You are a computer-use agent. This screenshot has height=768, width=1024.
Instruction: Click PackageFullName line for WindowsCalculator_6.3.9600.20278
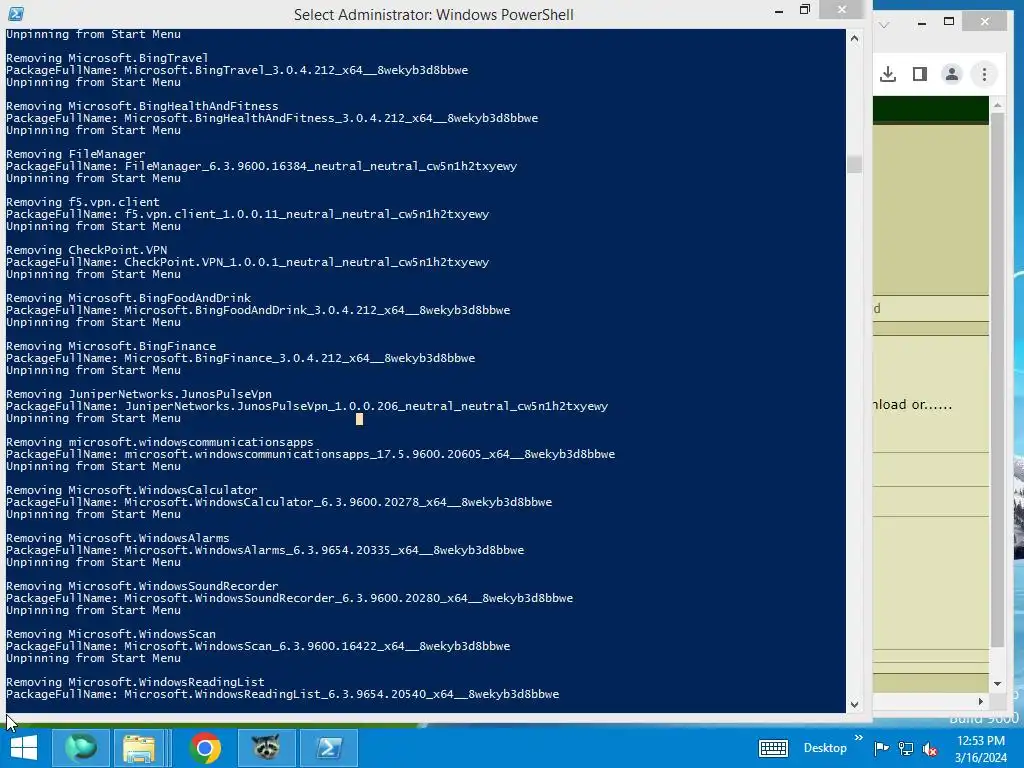[280, 502]
